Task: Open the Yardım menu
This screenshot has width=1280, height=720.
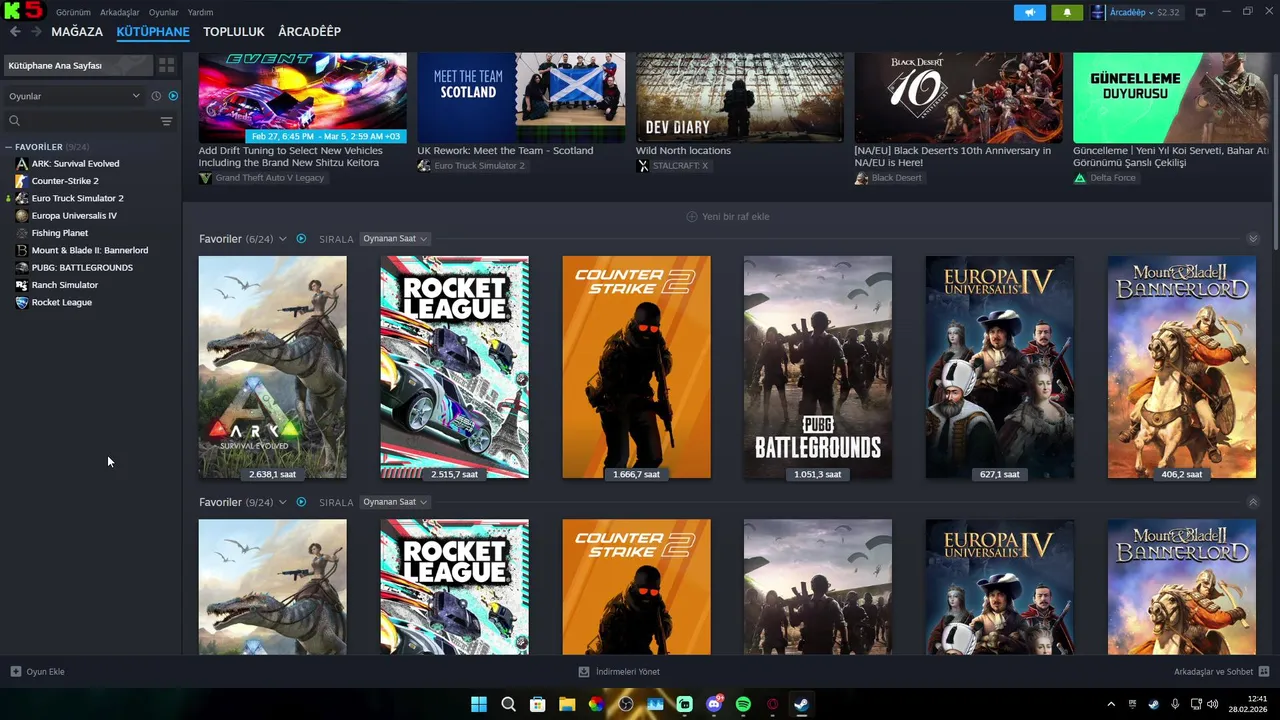Action: tap(200, 12)
